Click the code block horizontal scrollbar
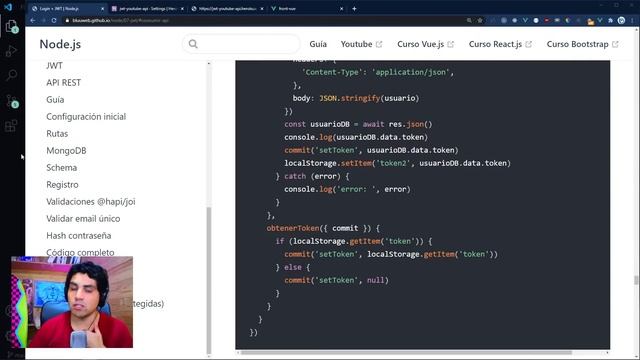640x360 pixels. (406, 353)
